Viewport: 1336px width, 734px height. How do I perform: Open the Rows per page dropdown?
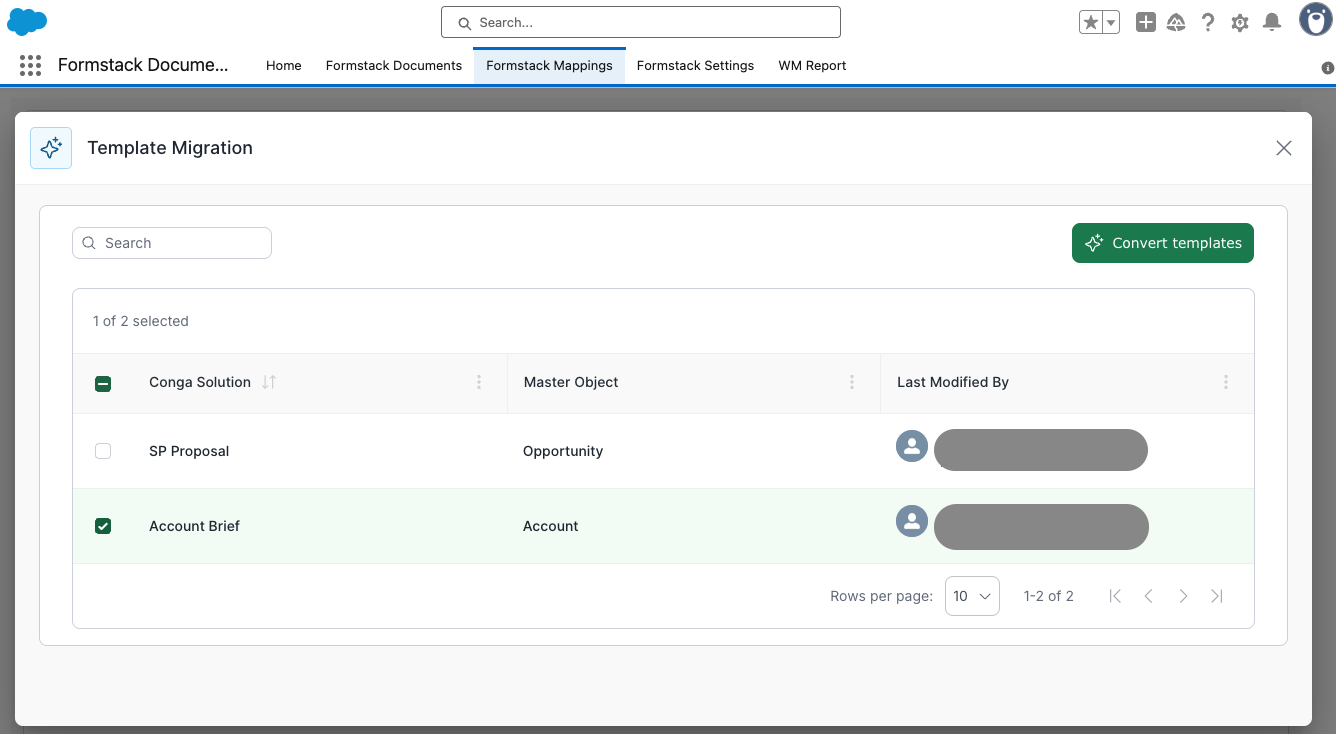pos(971,596)
